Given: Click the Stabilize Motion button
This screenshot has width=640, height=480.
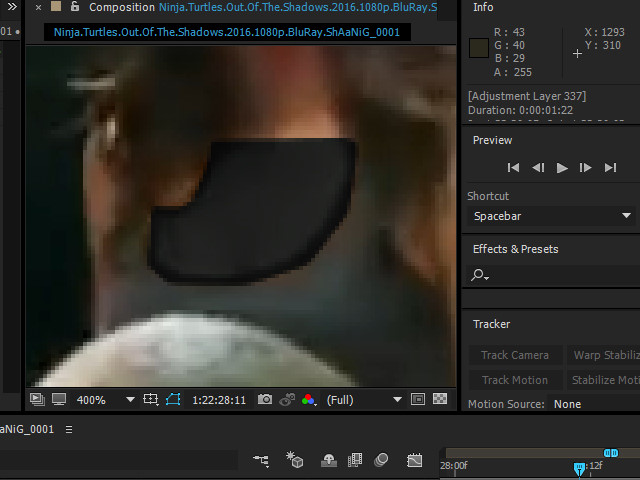Looking at the screenshot, I should point(604,380).
